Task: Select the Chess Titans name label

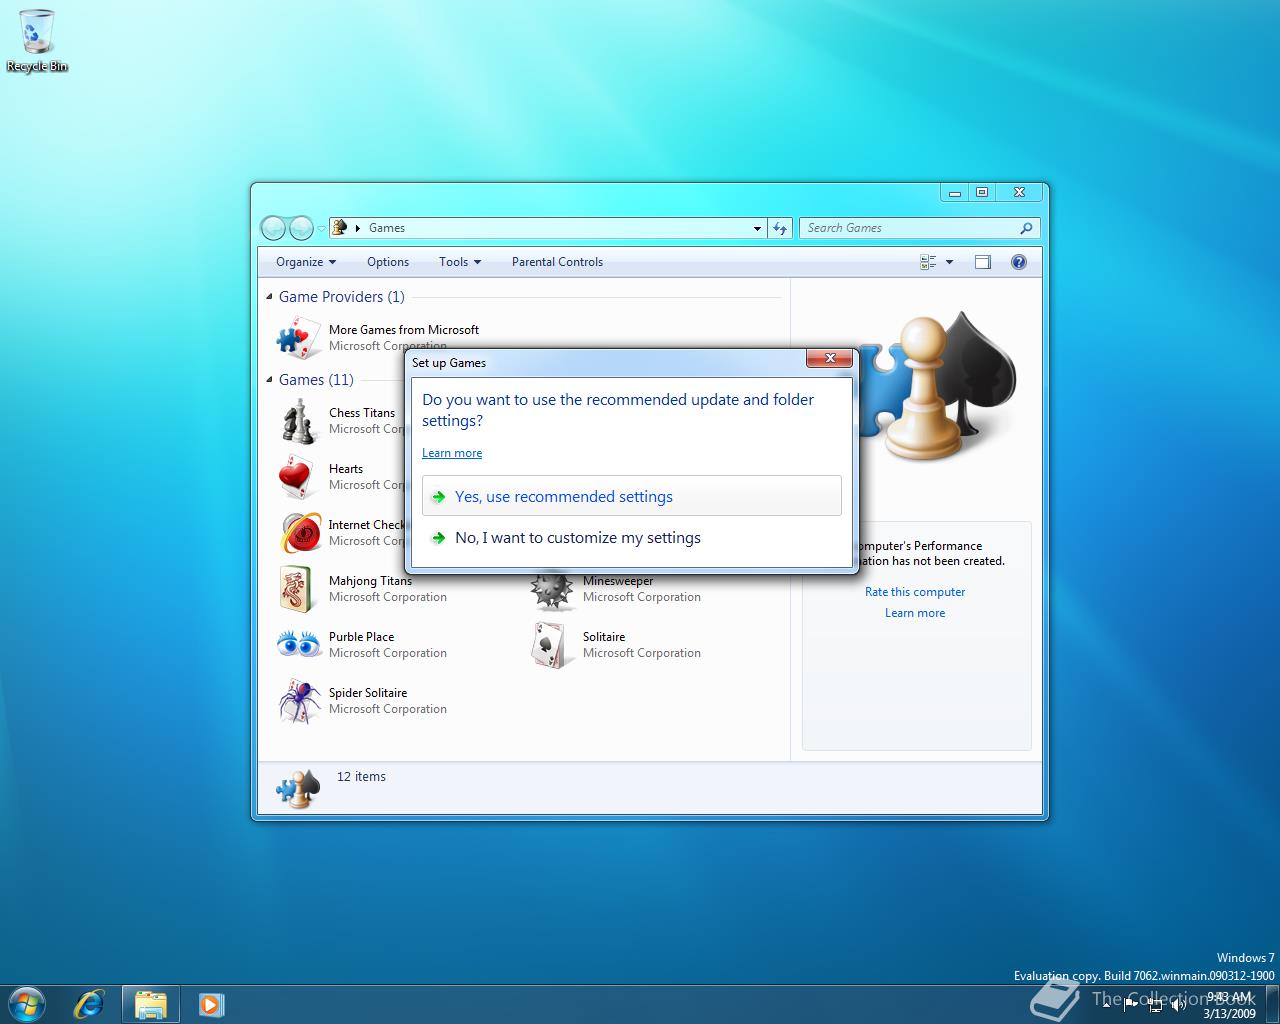Action: (x=362, y=413)
